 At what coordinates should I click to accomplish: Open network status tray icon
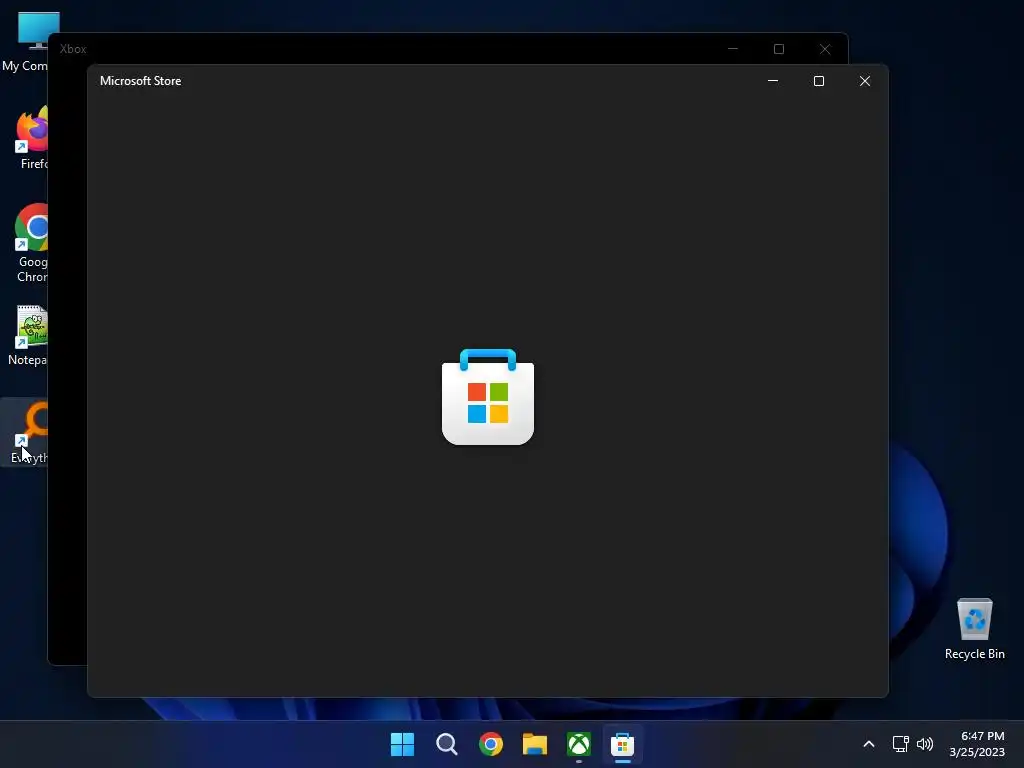[x=901, y=744]
